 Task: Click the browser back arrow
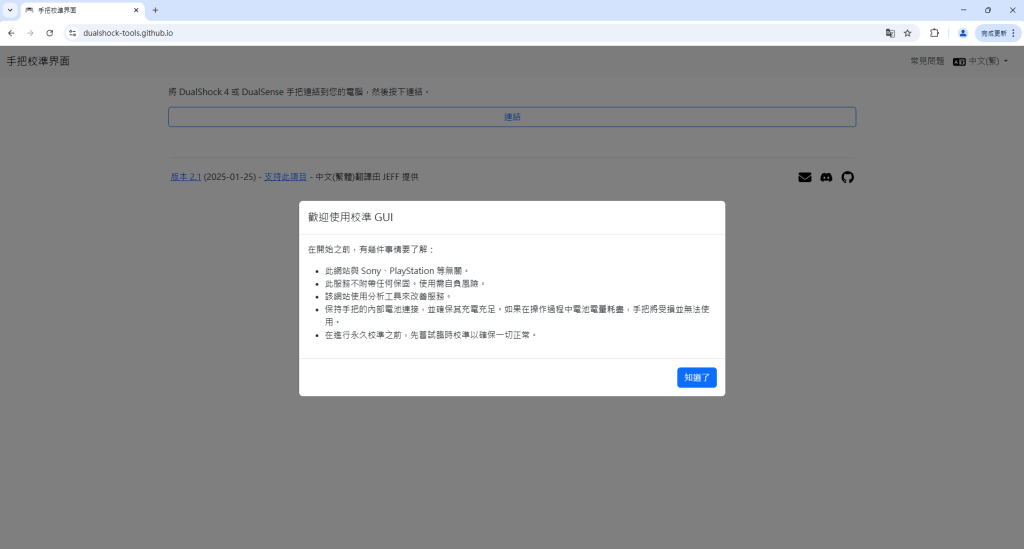(11, 33)
